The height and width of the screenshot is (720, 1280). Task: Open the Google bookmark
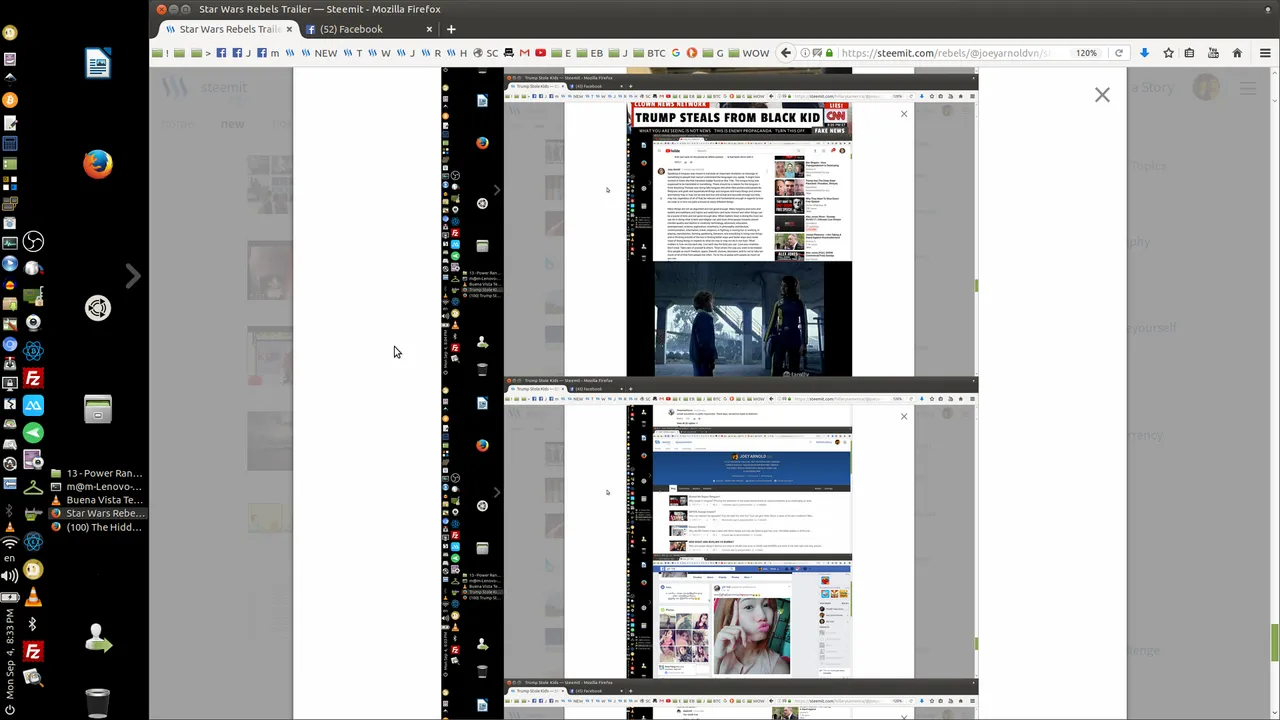(676, 53)
